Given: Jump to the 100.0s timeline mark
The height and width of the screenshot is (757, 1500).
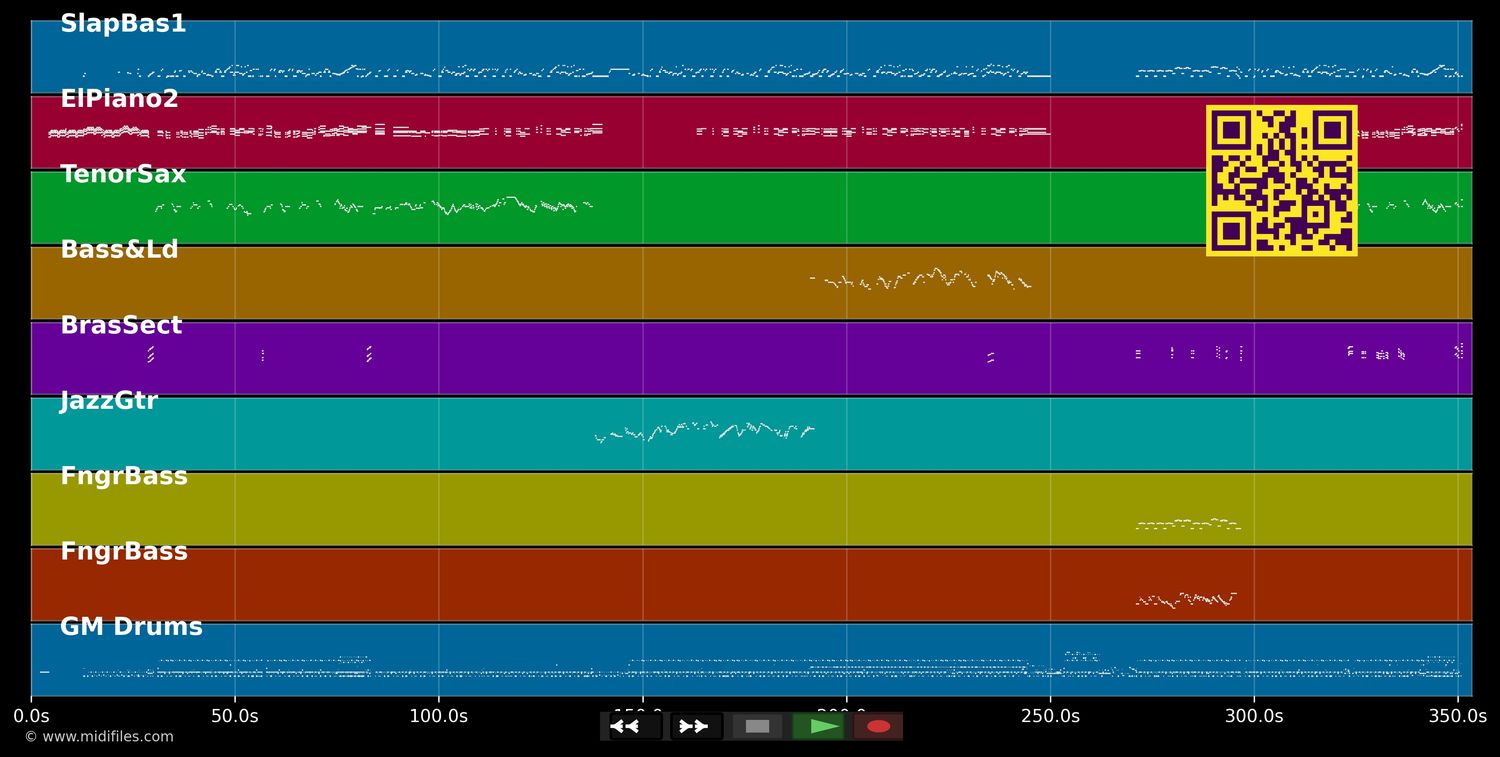Looking at the screenshot, I should (x=438, y=716).
